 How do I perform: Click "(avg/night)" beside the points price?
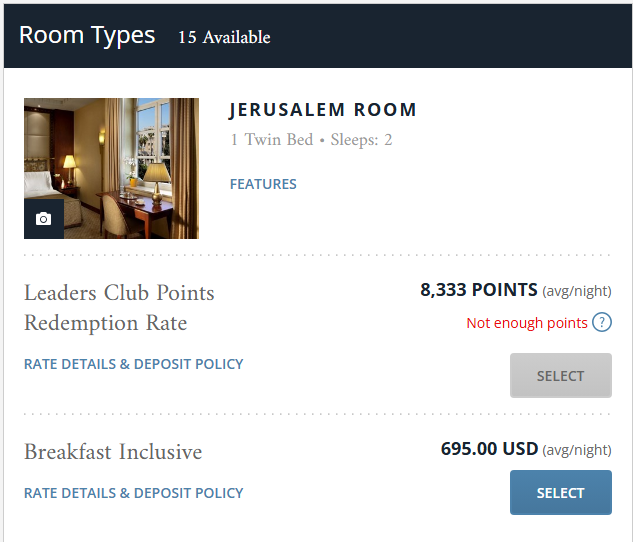coord(577,292)
